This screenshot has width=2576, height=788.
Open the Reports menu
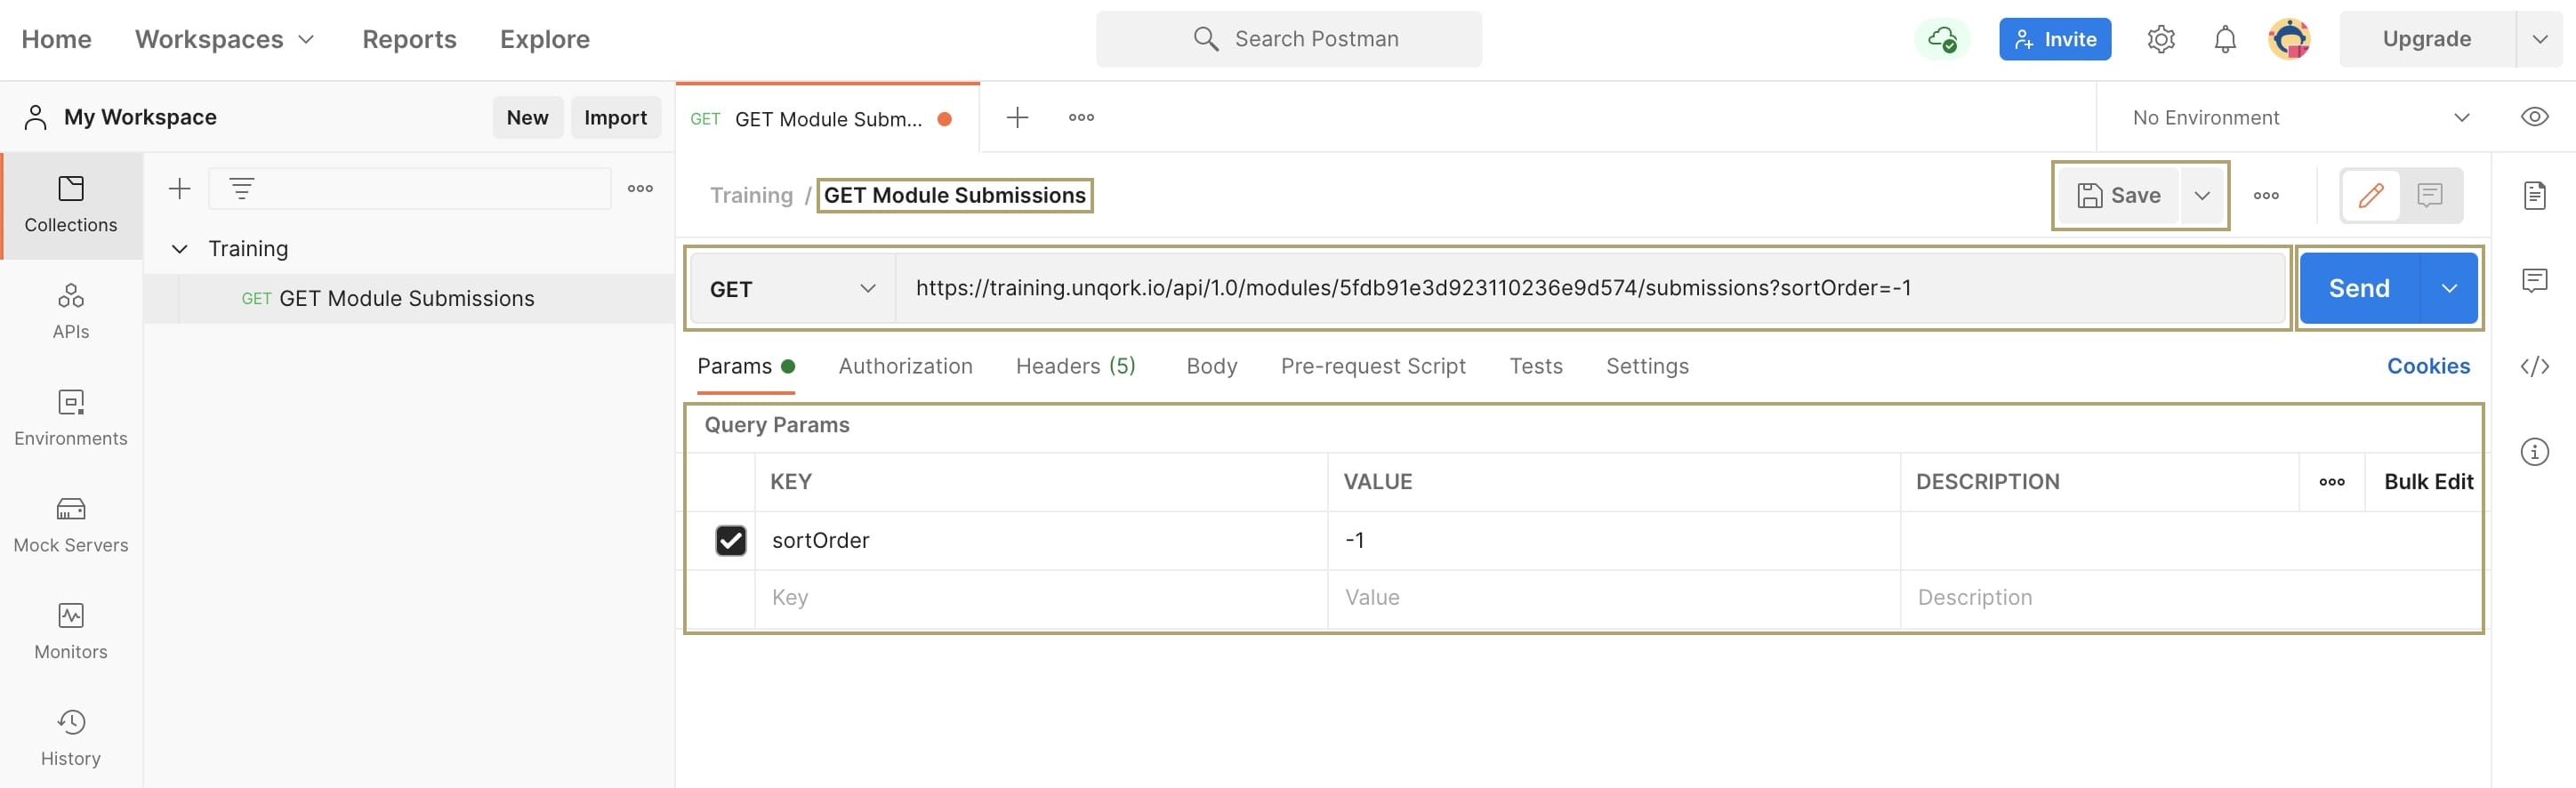[409, 39]
